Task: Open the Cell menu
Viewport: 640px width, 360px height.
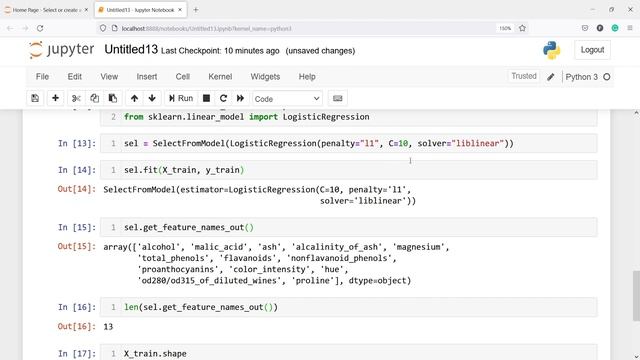Action: [183, 77]
